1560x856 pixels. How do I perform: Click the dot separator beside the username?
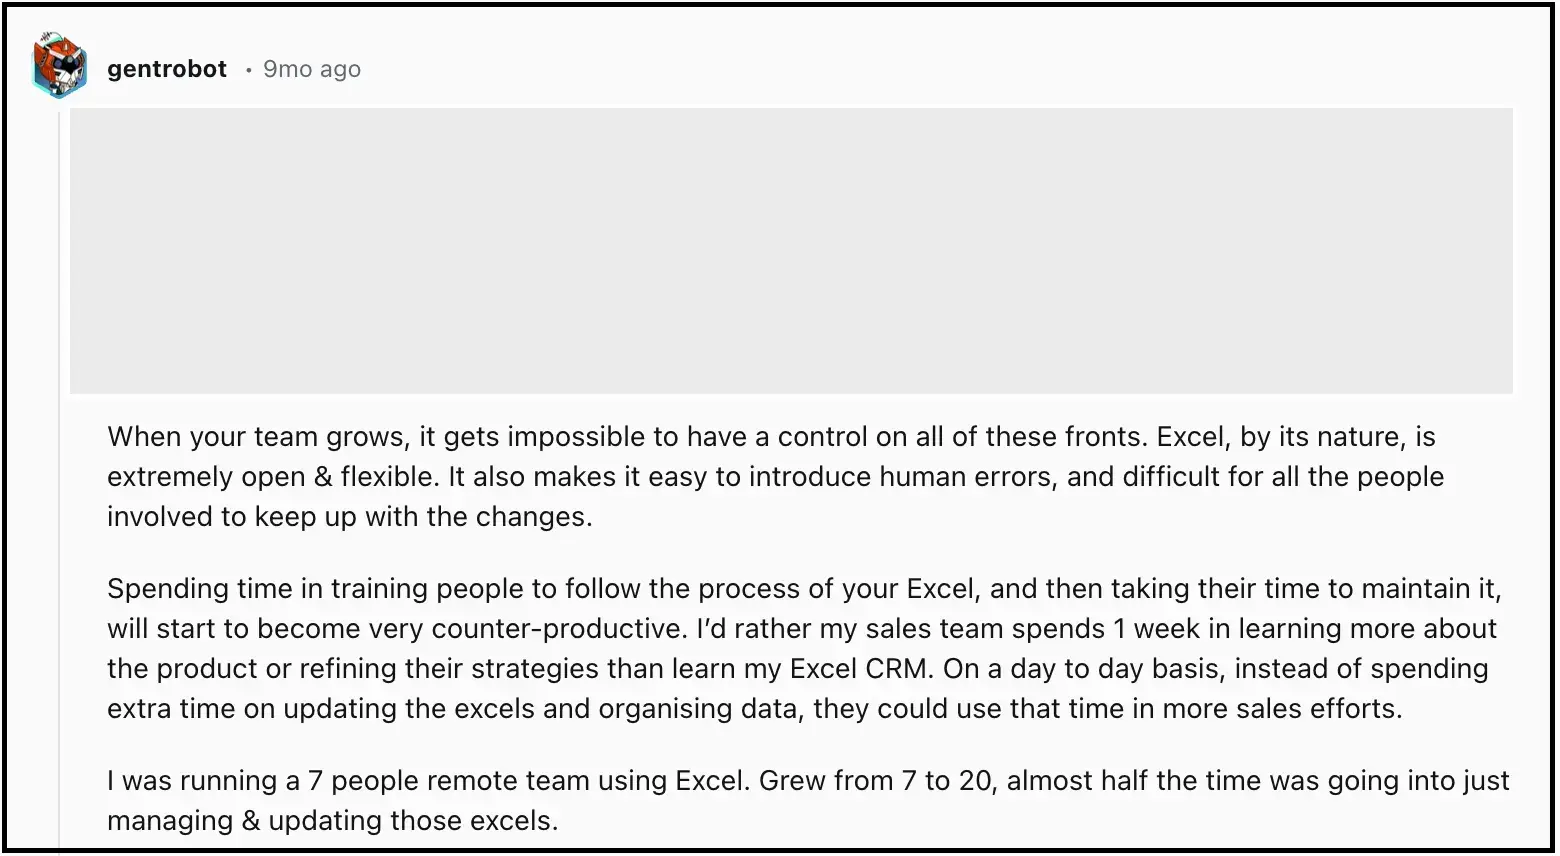pos(248,70)
